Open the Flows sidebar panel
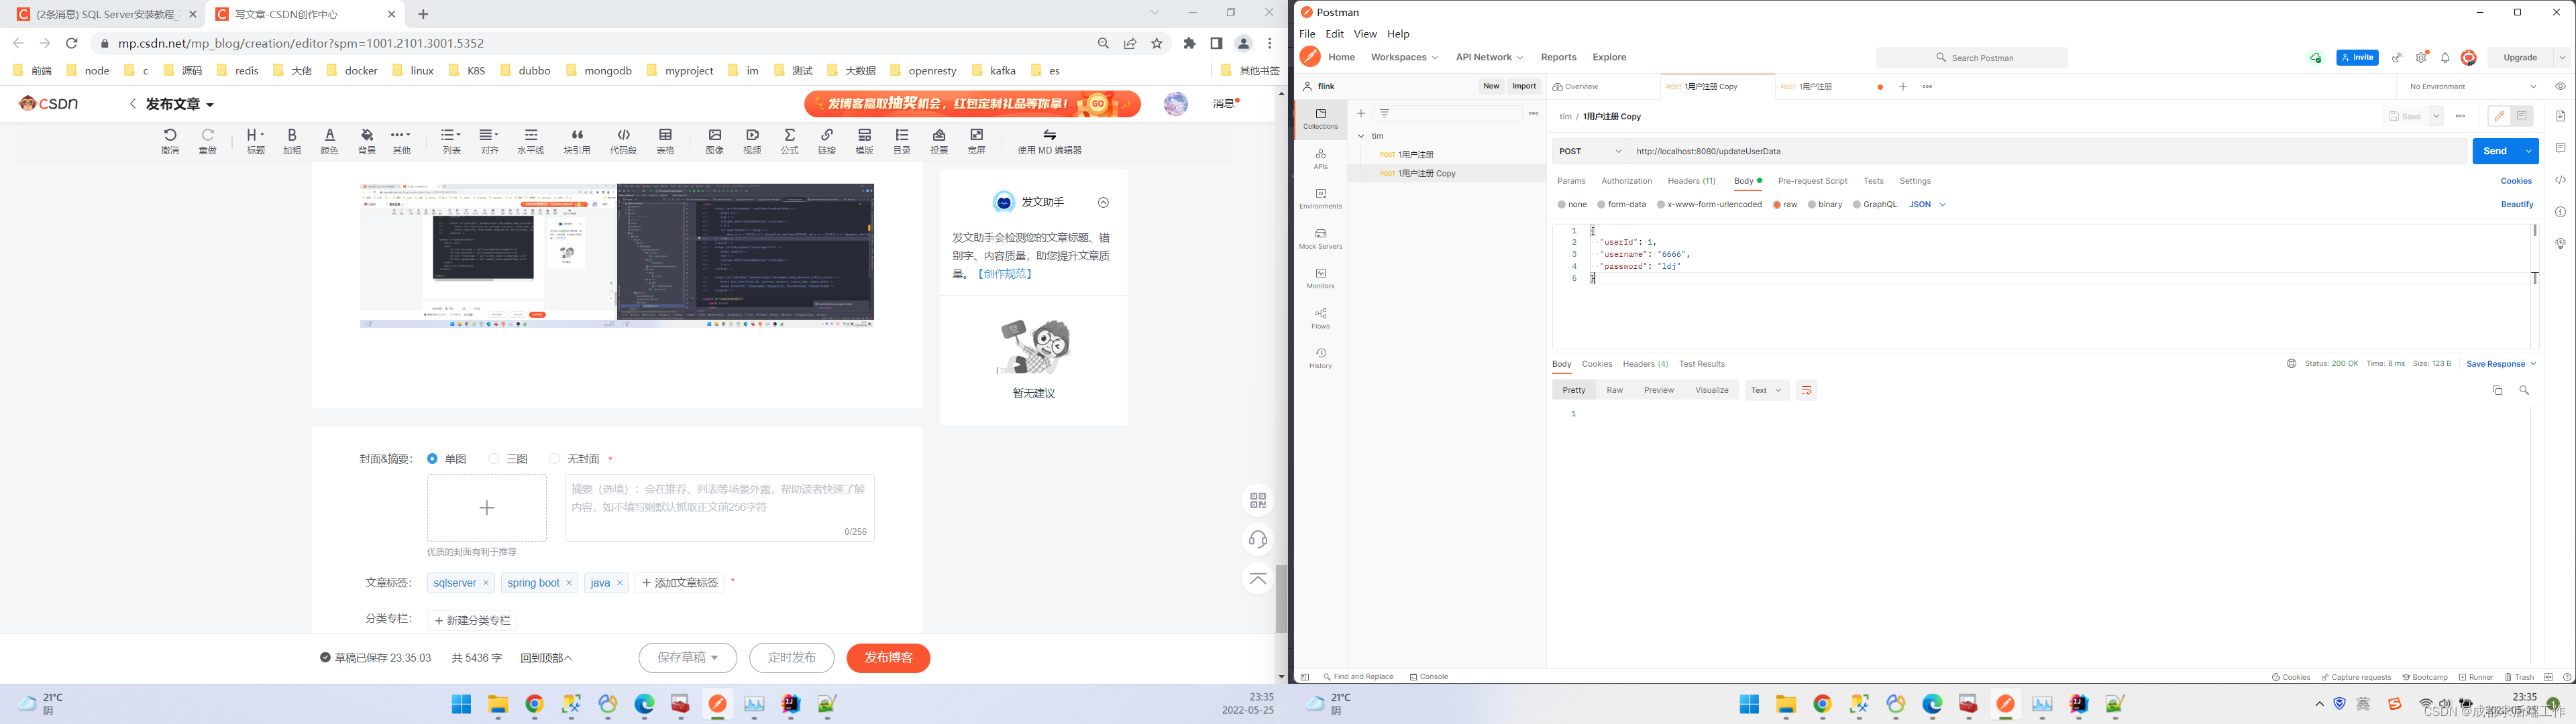This screenshot has width=2576, height=724. click(1320, 318)
